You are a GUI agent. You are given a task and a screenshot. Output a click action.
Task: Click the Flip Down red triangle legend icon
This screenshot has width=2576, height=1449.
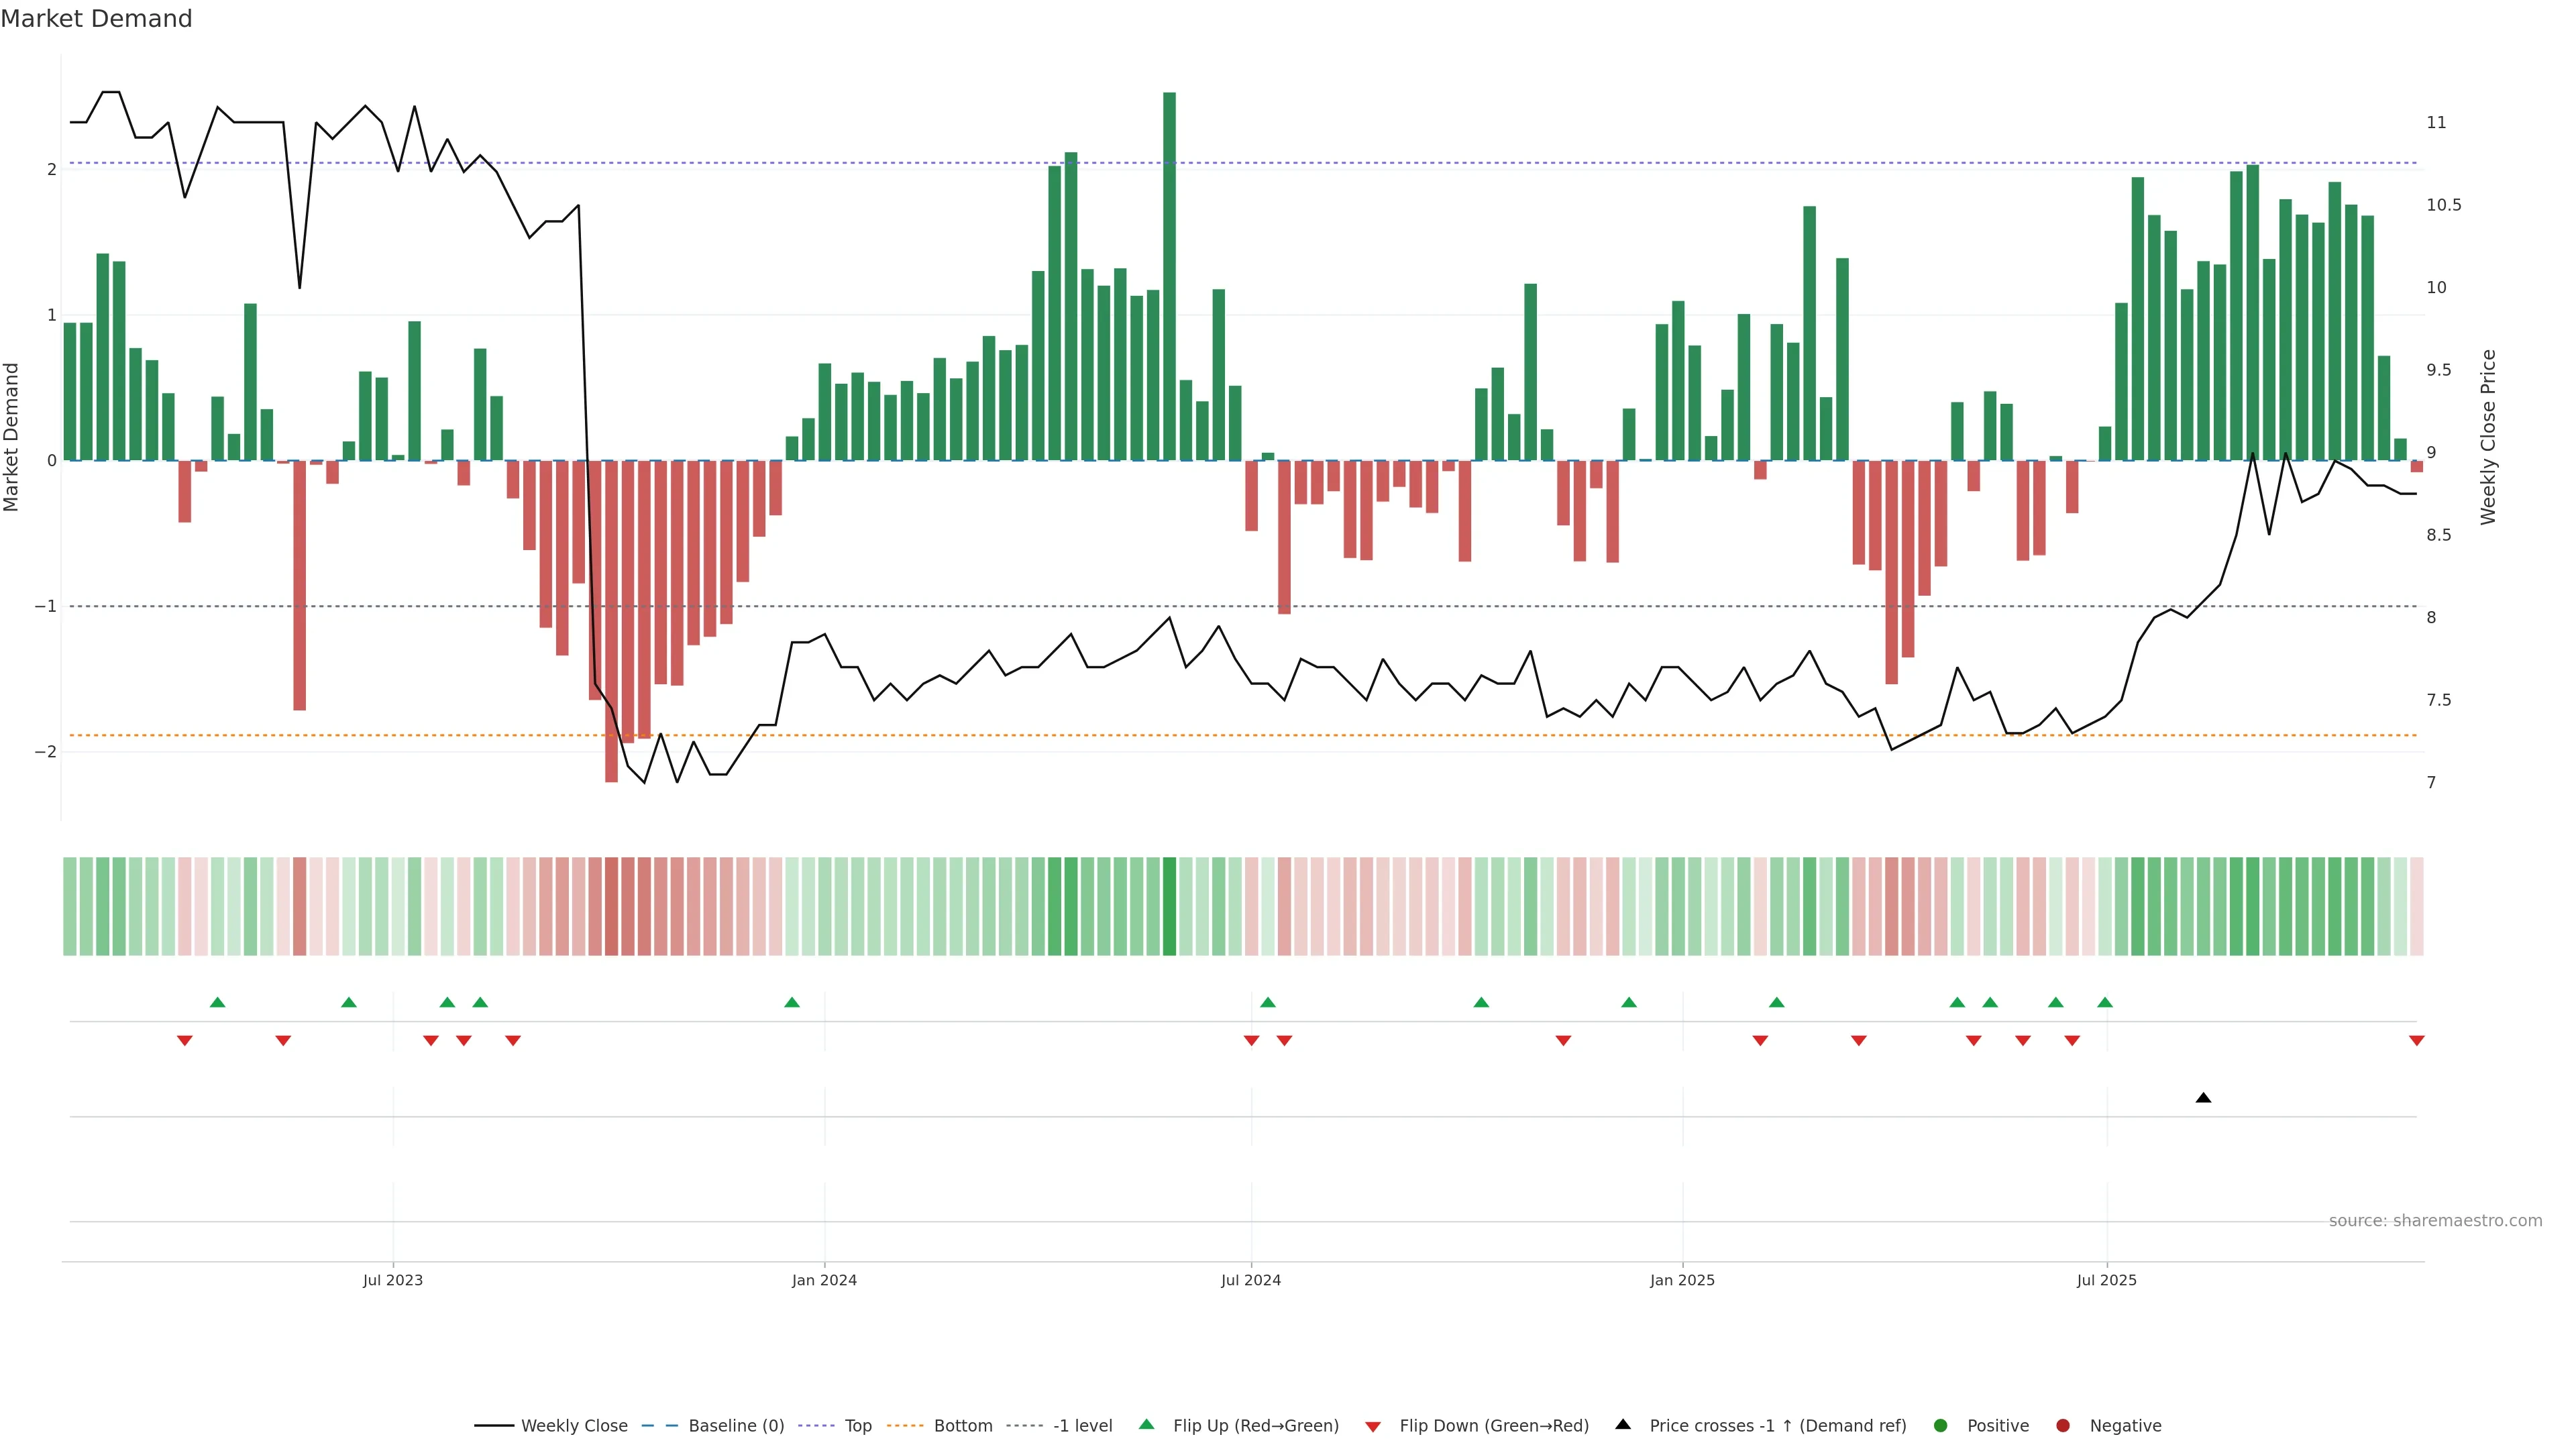point(1373,1426)
